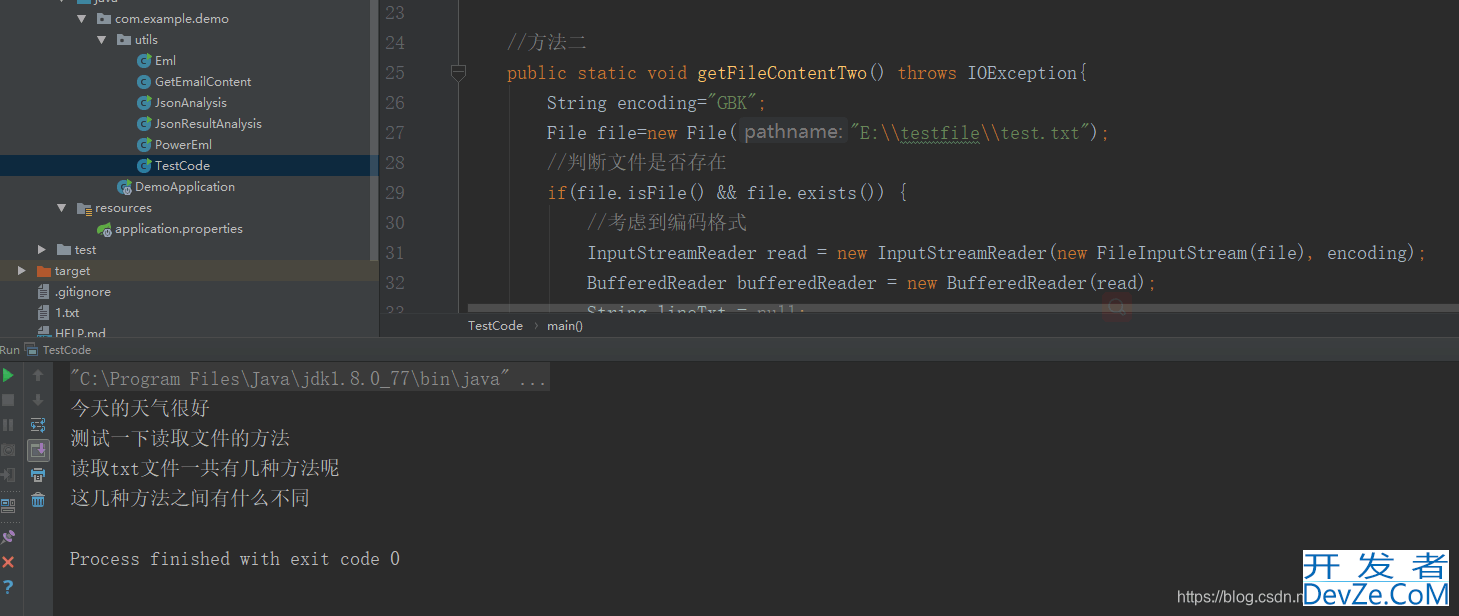Click line number 29 in the gutter
This screenshot has height=616, width=1459.
[395, 193]
